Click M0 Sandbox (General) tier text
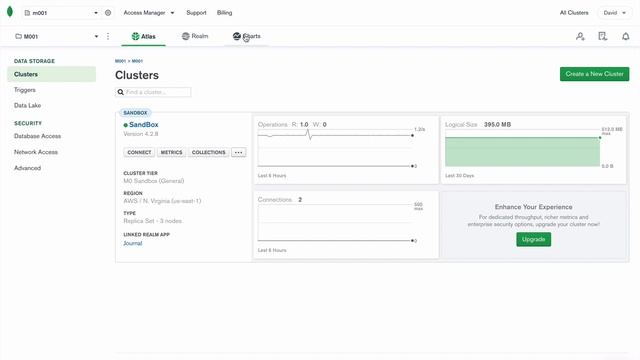This screenshot has width=640, height=360. 153,181
